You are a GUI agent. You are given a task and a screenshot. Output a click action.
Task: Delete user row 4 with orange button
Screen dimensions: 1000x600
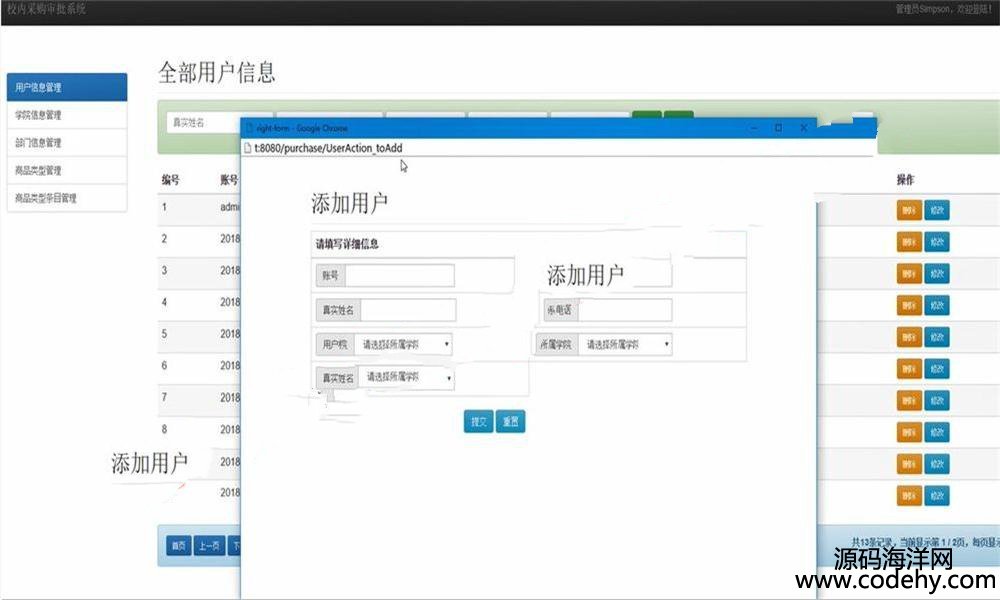coord(909,305)
